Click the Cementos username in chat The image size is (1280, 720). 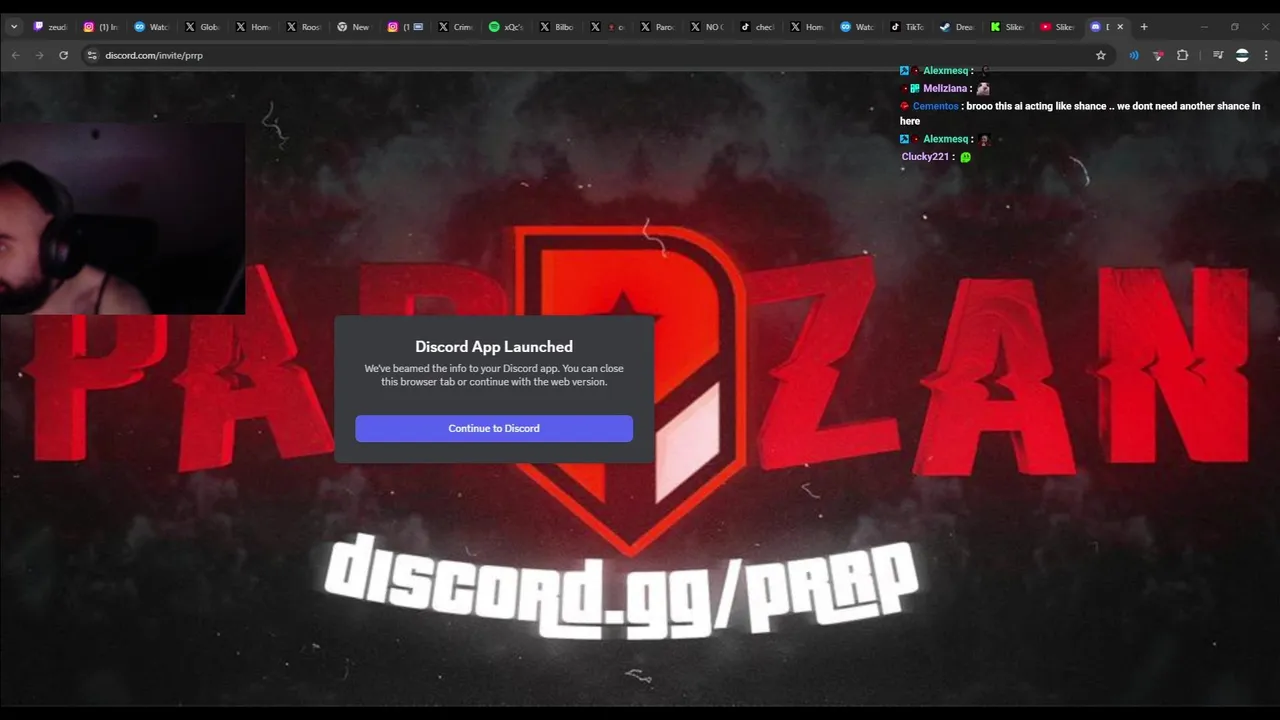click(935, 106)
